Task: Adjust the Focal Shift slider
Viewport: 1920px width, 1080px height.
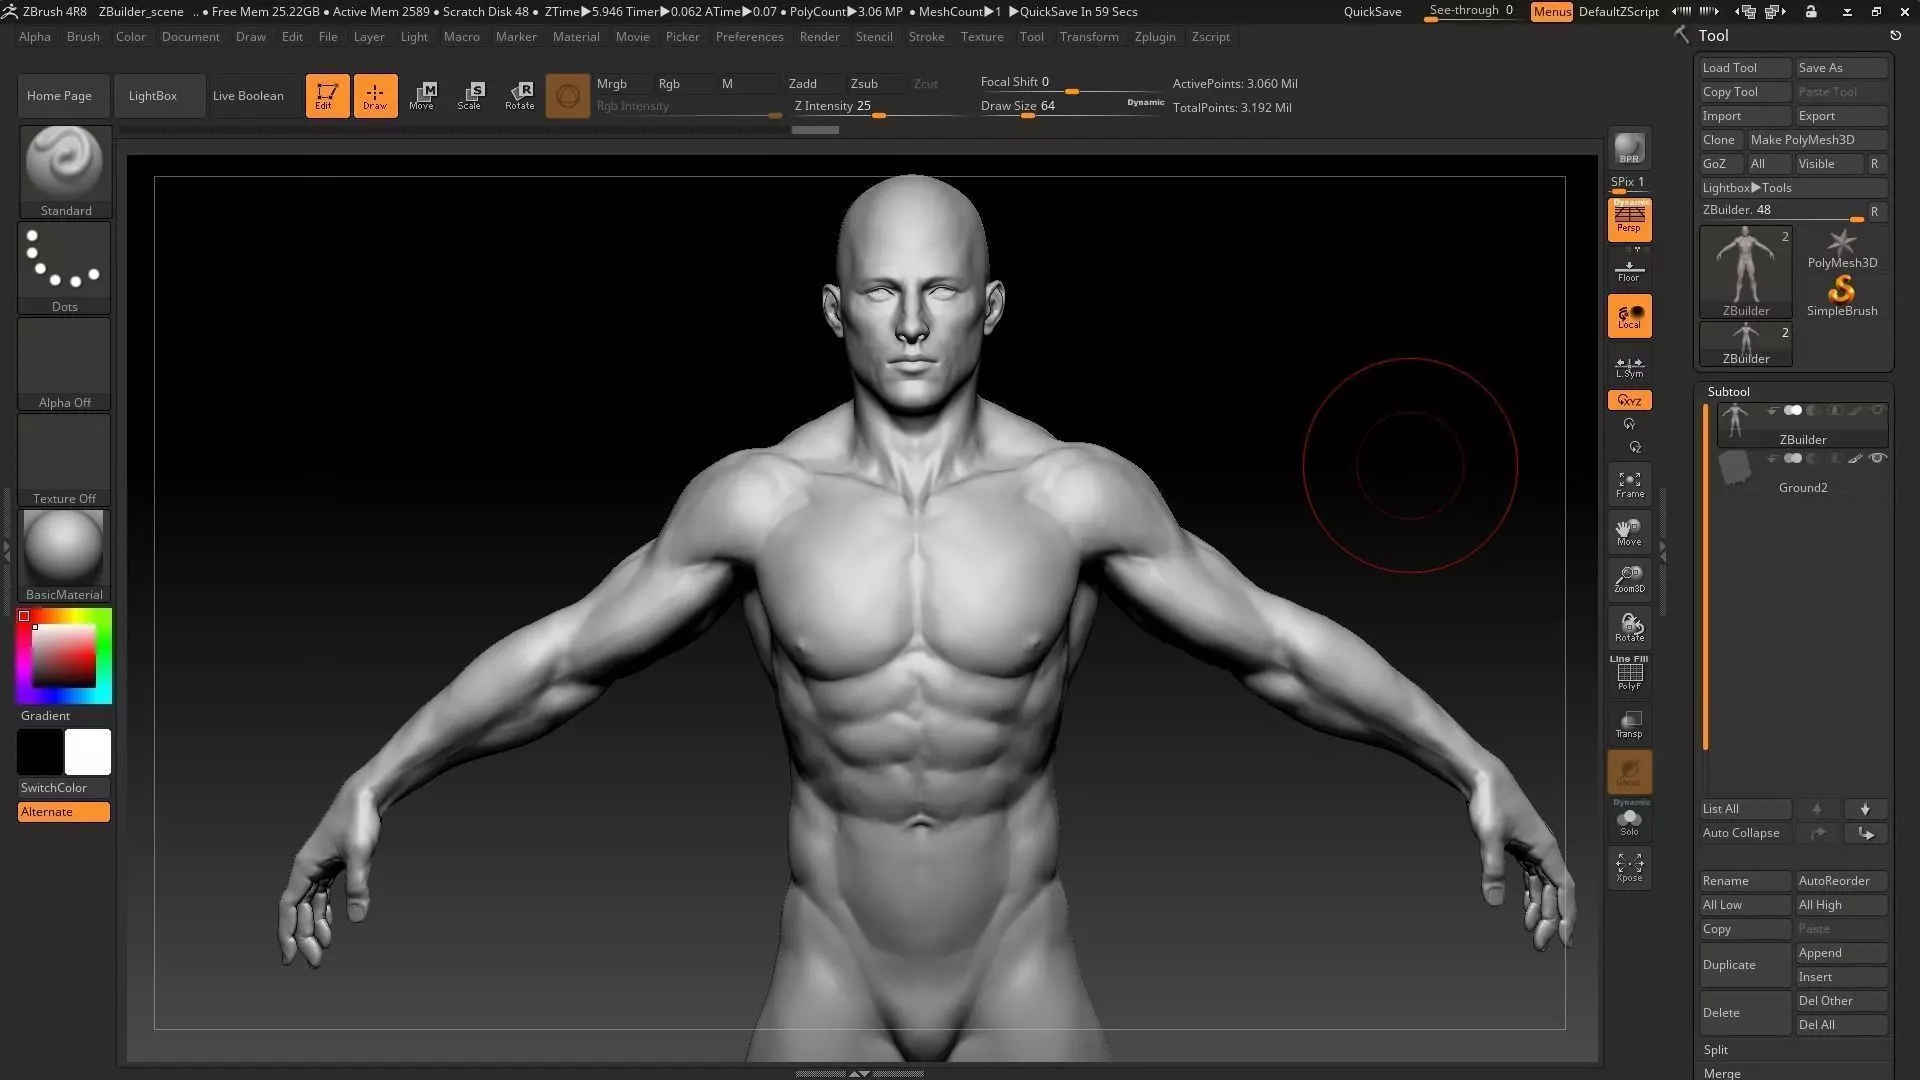Action: point(1070,83)
